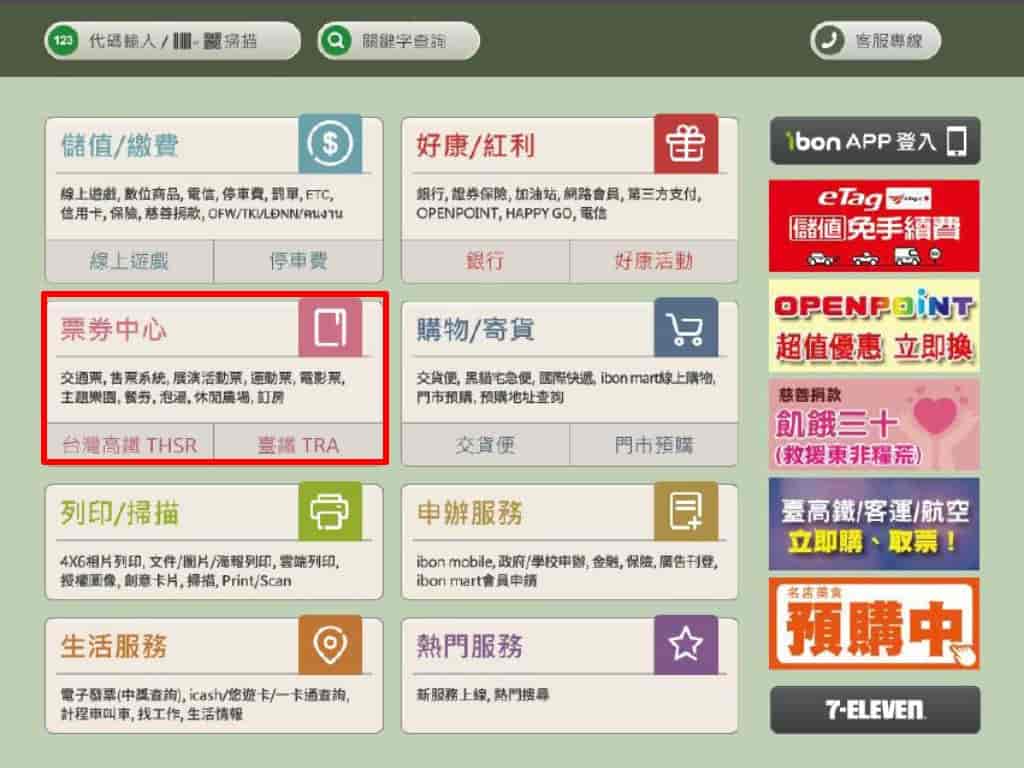Tap the star 熱門服務 icon
This screenshot has width=1024, height=768.
[686, 644]
